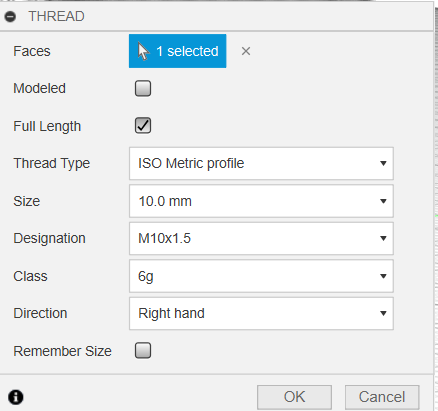Click the THREAD title header text
Viewport: 438px width, 411px height.
[56, 16]
